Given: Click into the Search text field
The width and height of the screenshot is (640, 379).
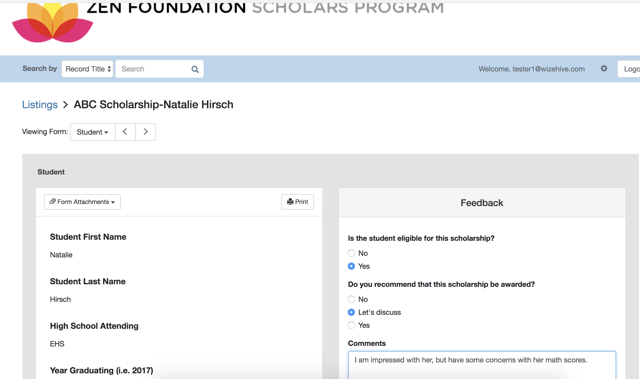Looking at the screenshot, I should [155, 69].
